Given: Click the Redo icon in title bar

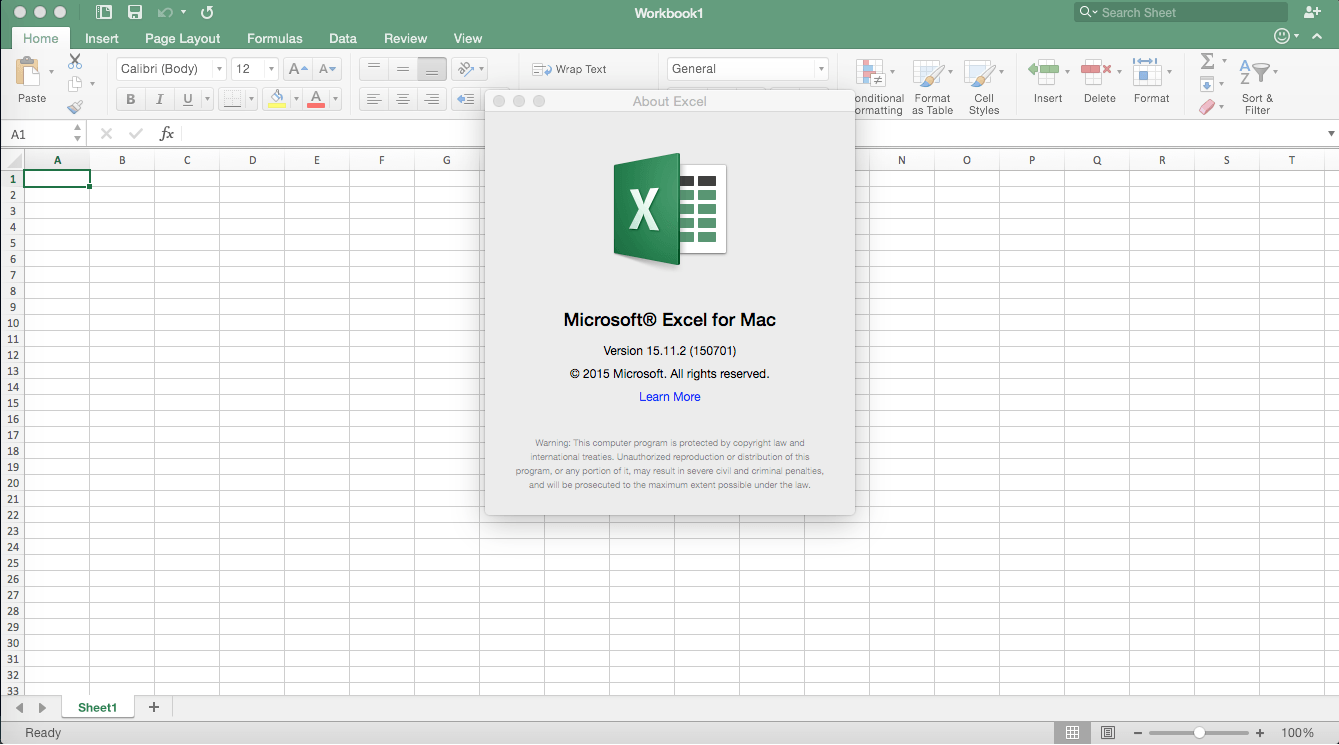Looking at the screenshot, I should pos(207,13).
